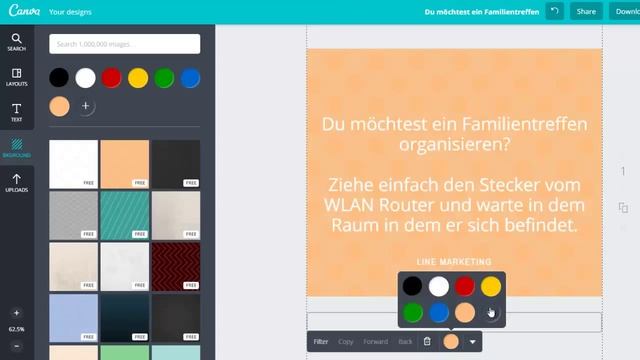Pick red in popup color palette
This screenshot has height=360, width=640.
tap(465, 286)
